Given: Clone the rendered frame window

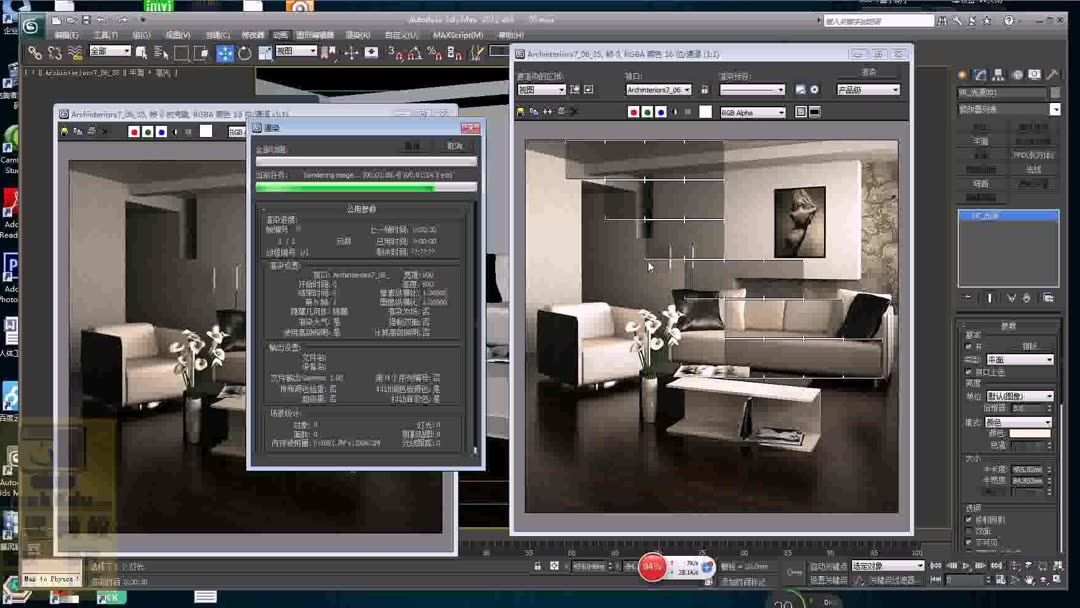Looking at the screenshot, I should [532, 111].
